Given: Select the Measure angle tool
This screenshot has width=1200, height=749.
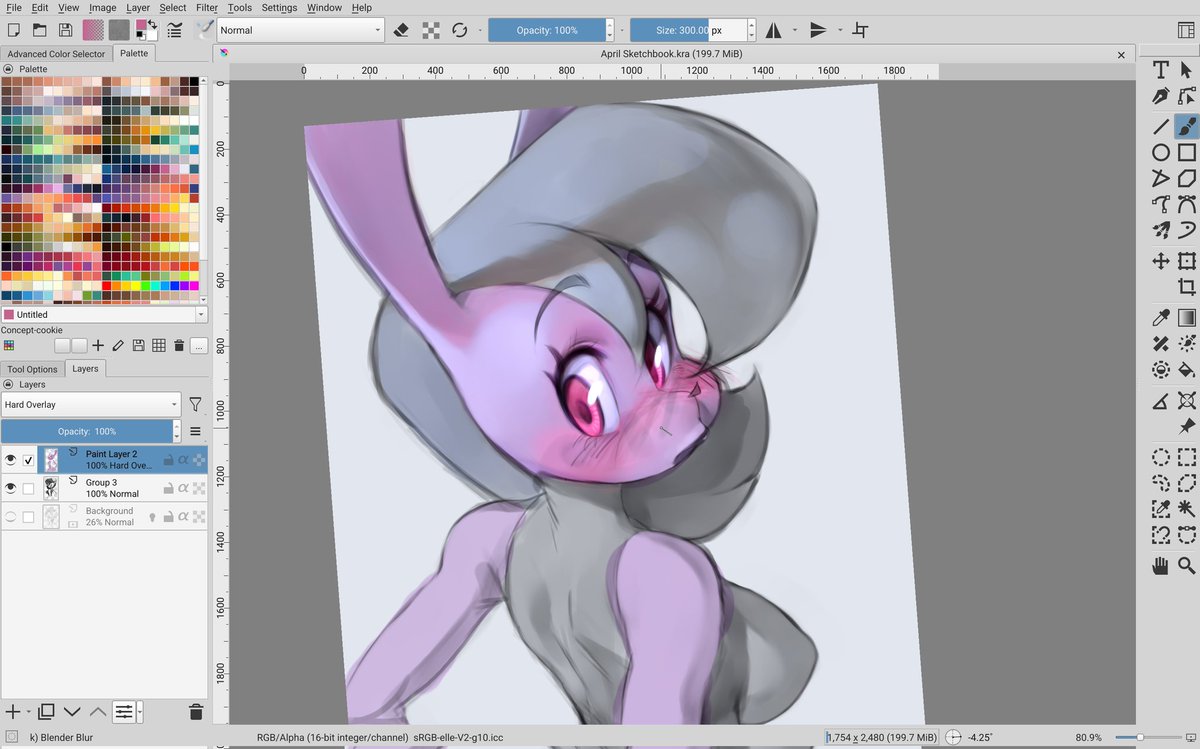Looking at the screenshot, I should click(x=1160, y=401).
